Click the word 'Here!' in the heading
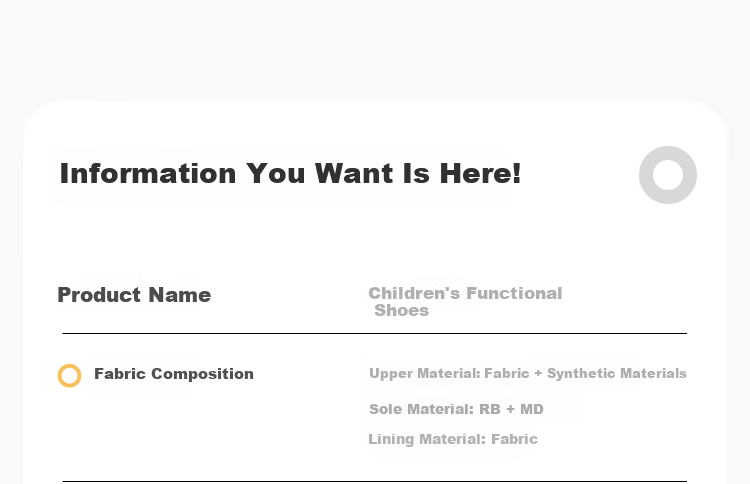Screen dimensions: 750x484 480,173
